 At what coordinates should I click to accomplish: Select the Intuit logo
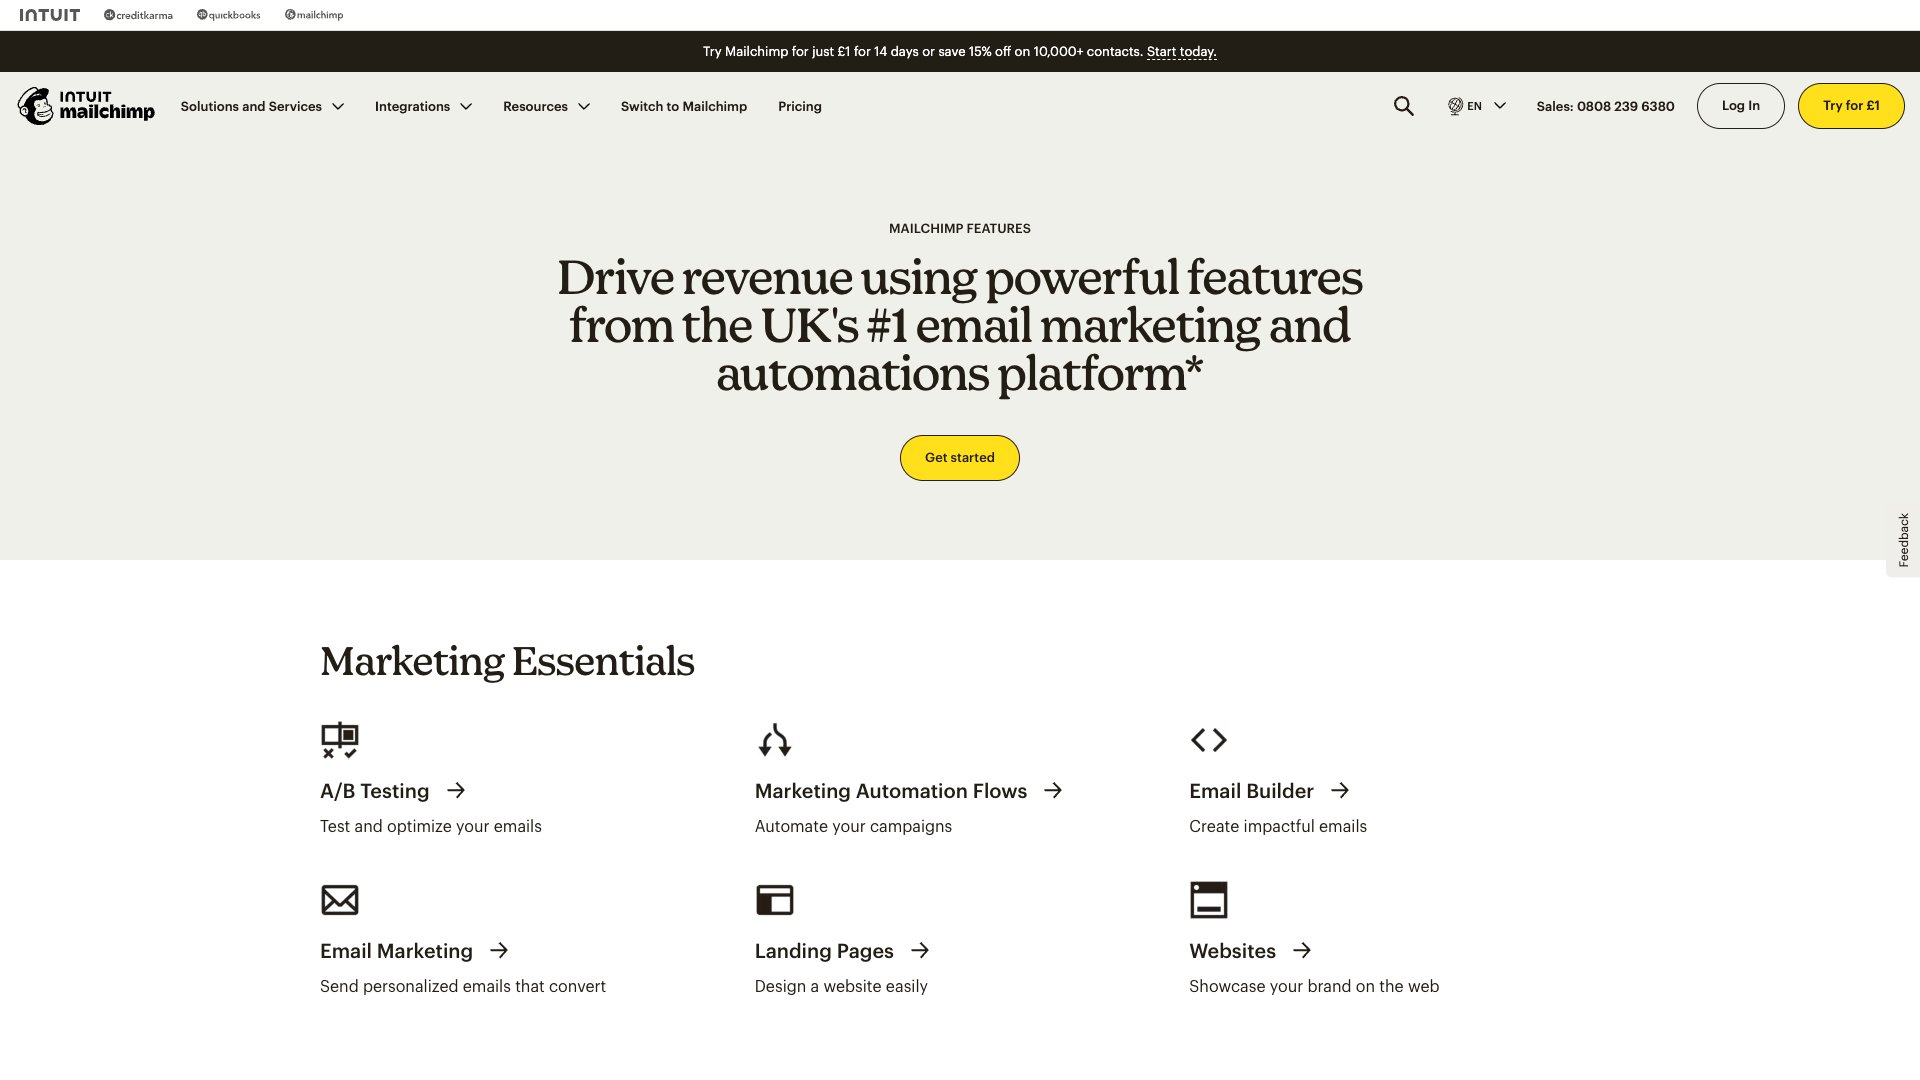(50, 14)
